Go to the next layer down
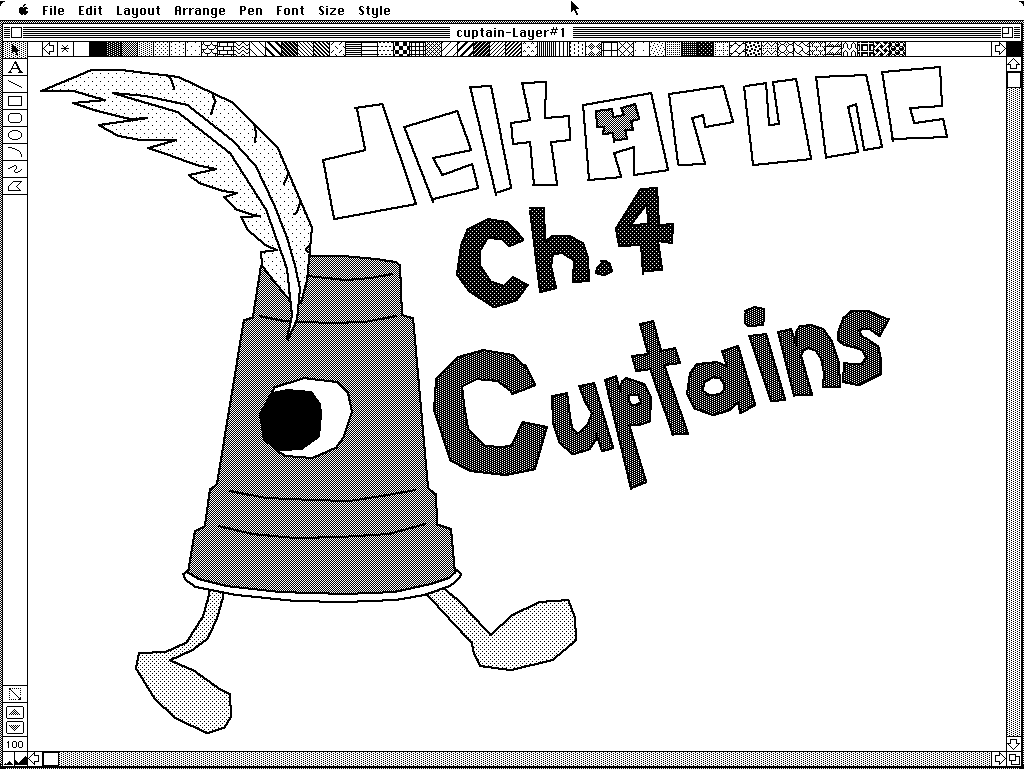This screenshot has height=769, width=1024. 15,727
